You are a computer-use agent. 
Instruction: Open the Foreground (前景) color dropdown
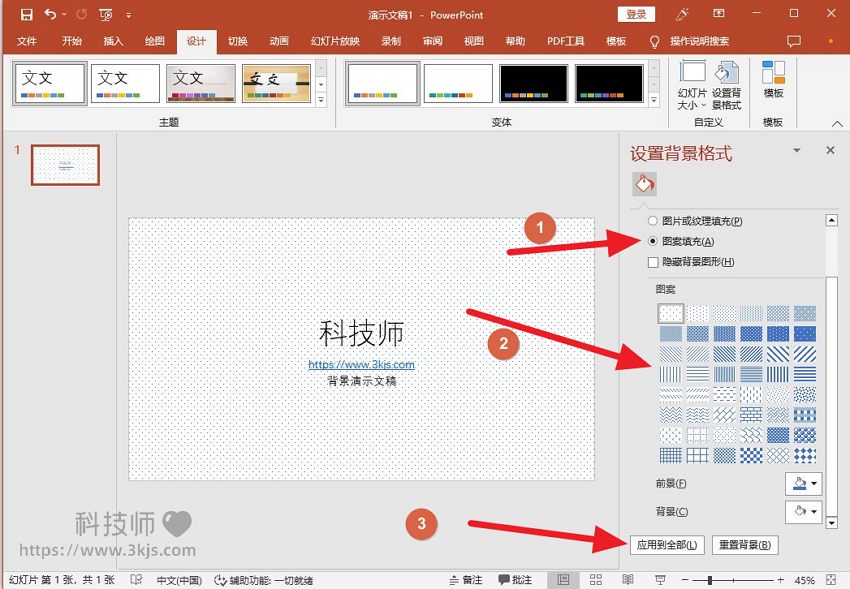click(803, 483)
